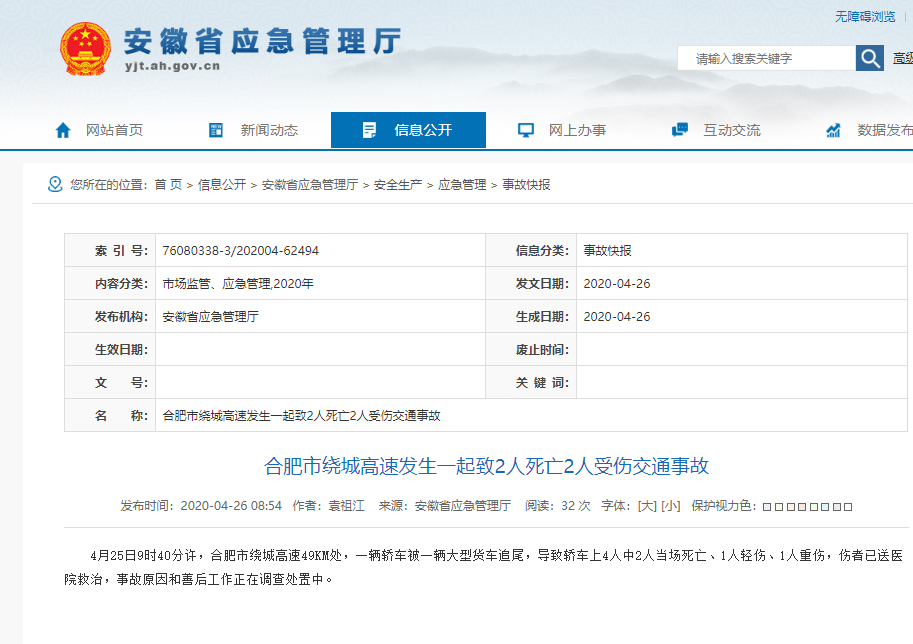Click the 发文日期 value 2020-04-26
The width and height of the screenshot is (913, 644).
pyautogui.click(x=617, y=284)
